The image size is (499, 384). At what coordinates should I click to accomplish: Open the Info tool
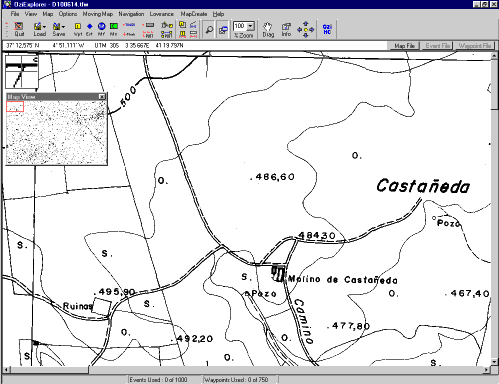coord(286,29)
